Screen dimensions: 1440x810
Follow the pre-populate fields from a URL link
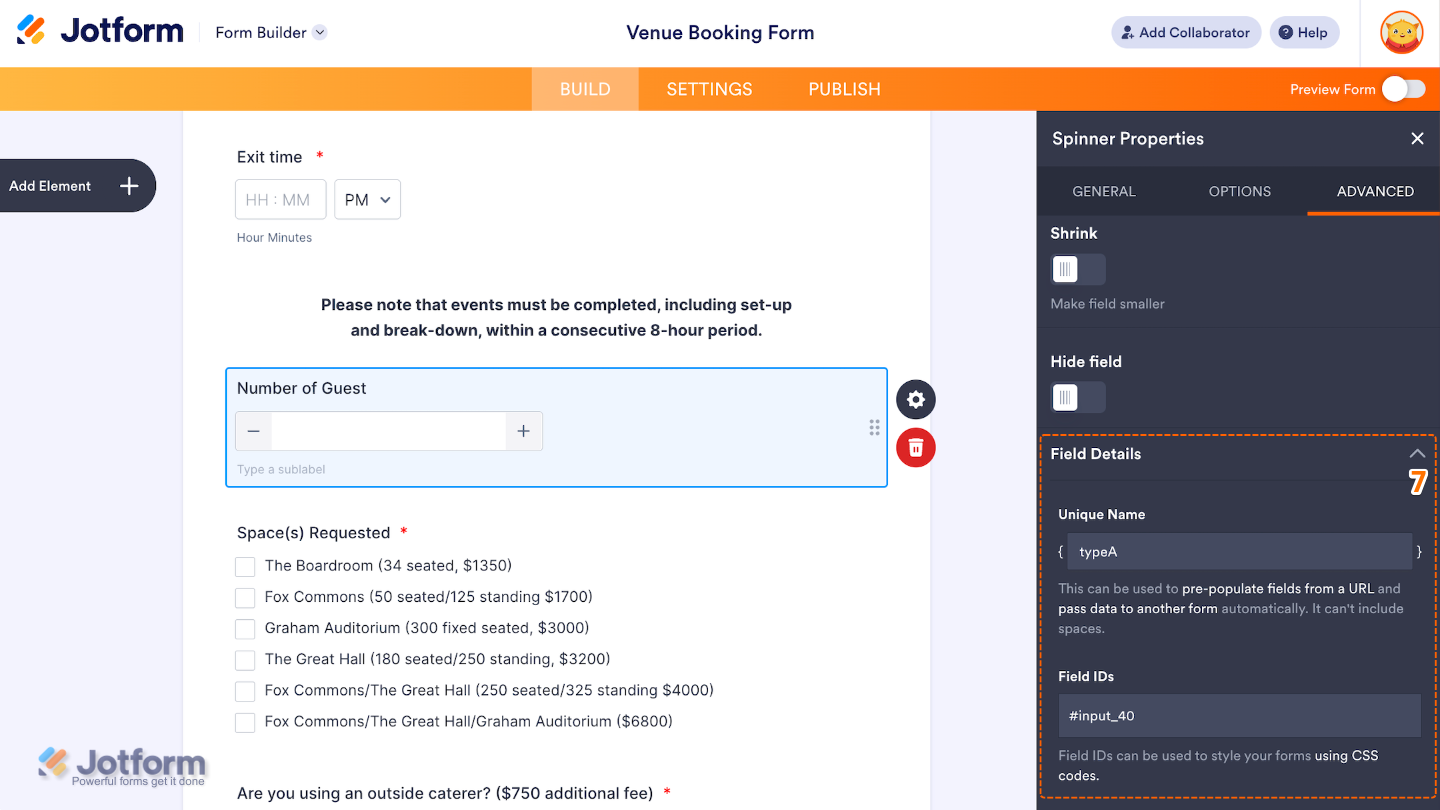click(x=1278, y=588)
